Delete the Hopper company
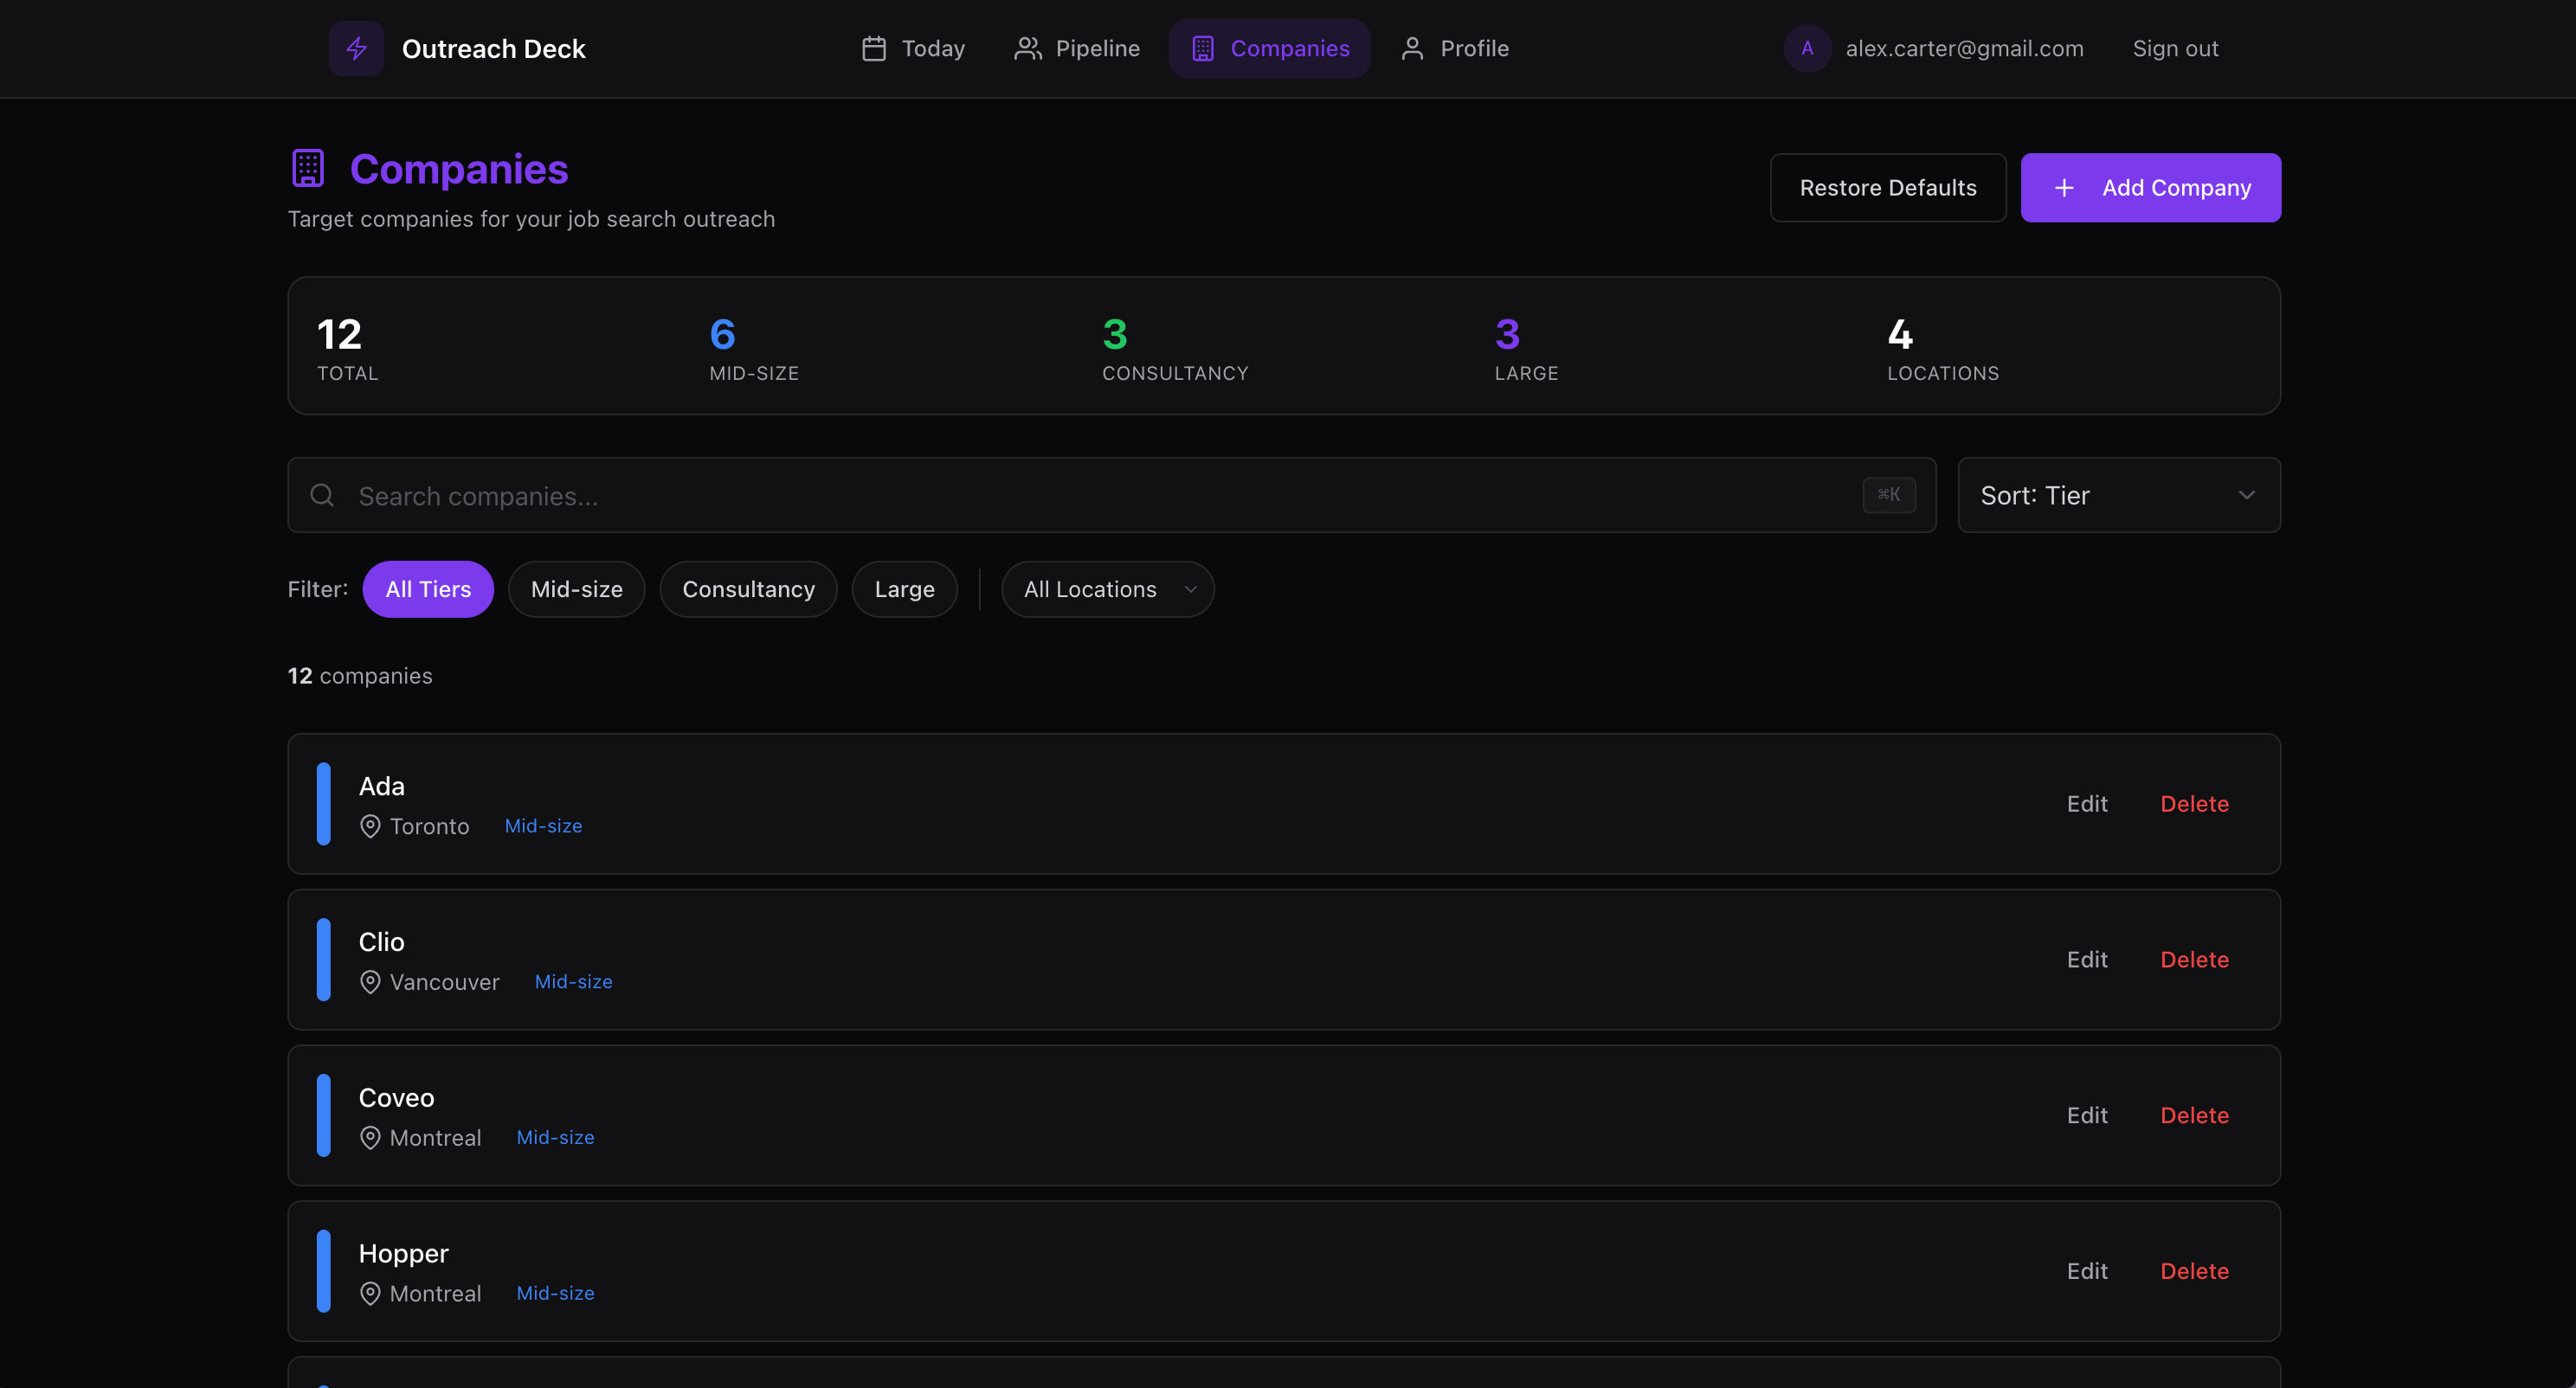 click(2195, 1272)
